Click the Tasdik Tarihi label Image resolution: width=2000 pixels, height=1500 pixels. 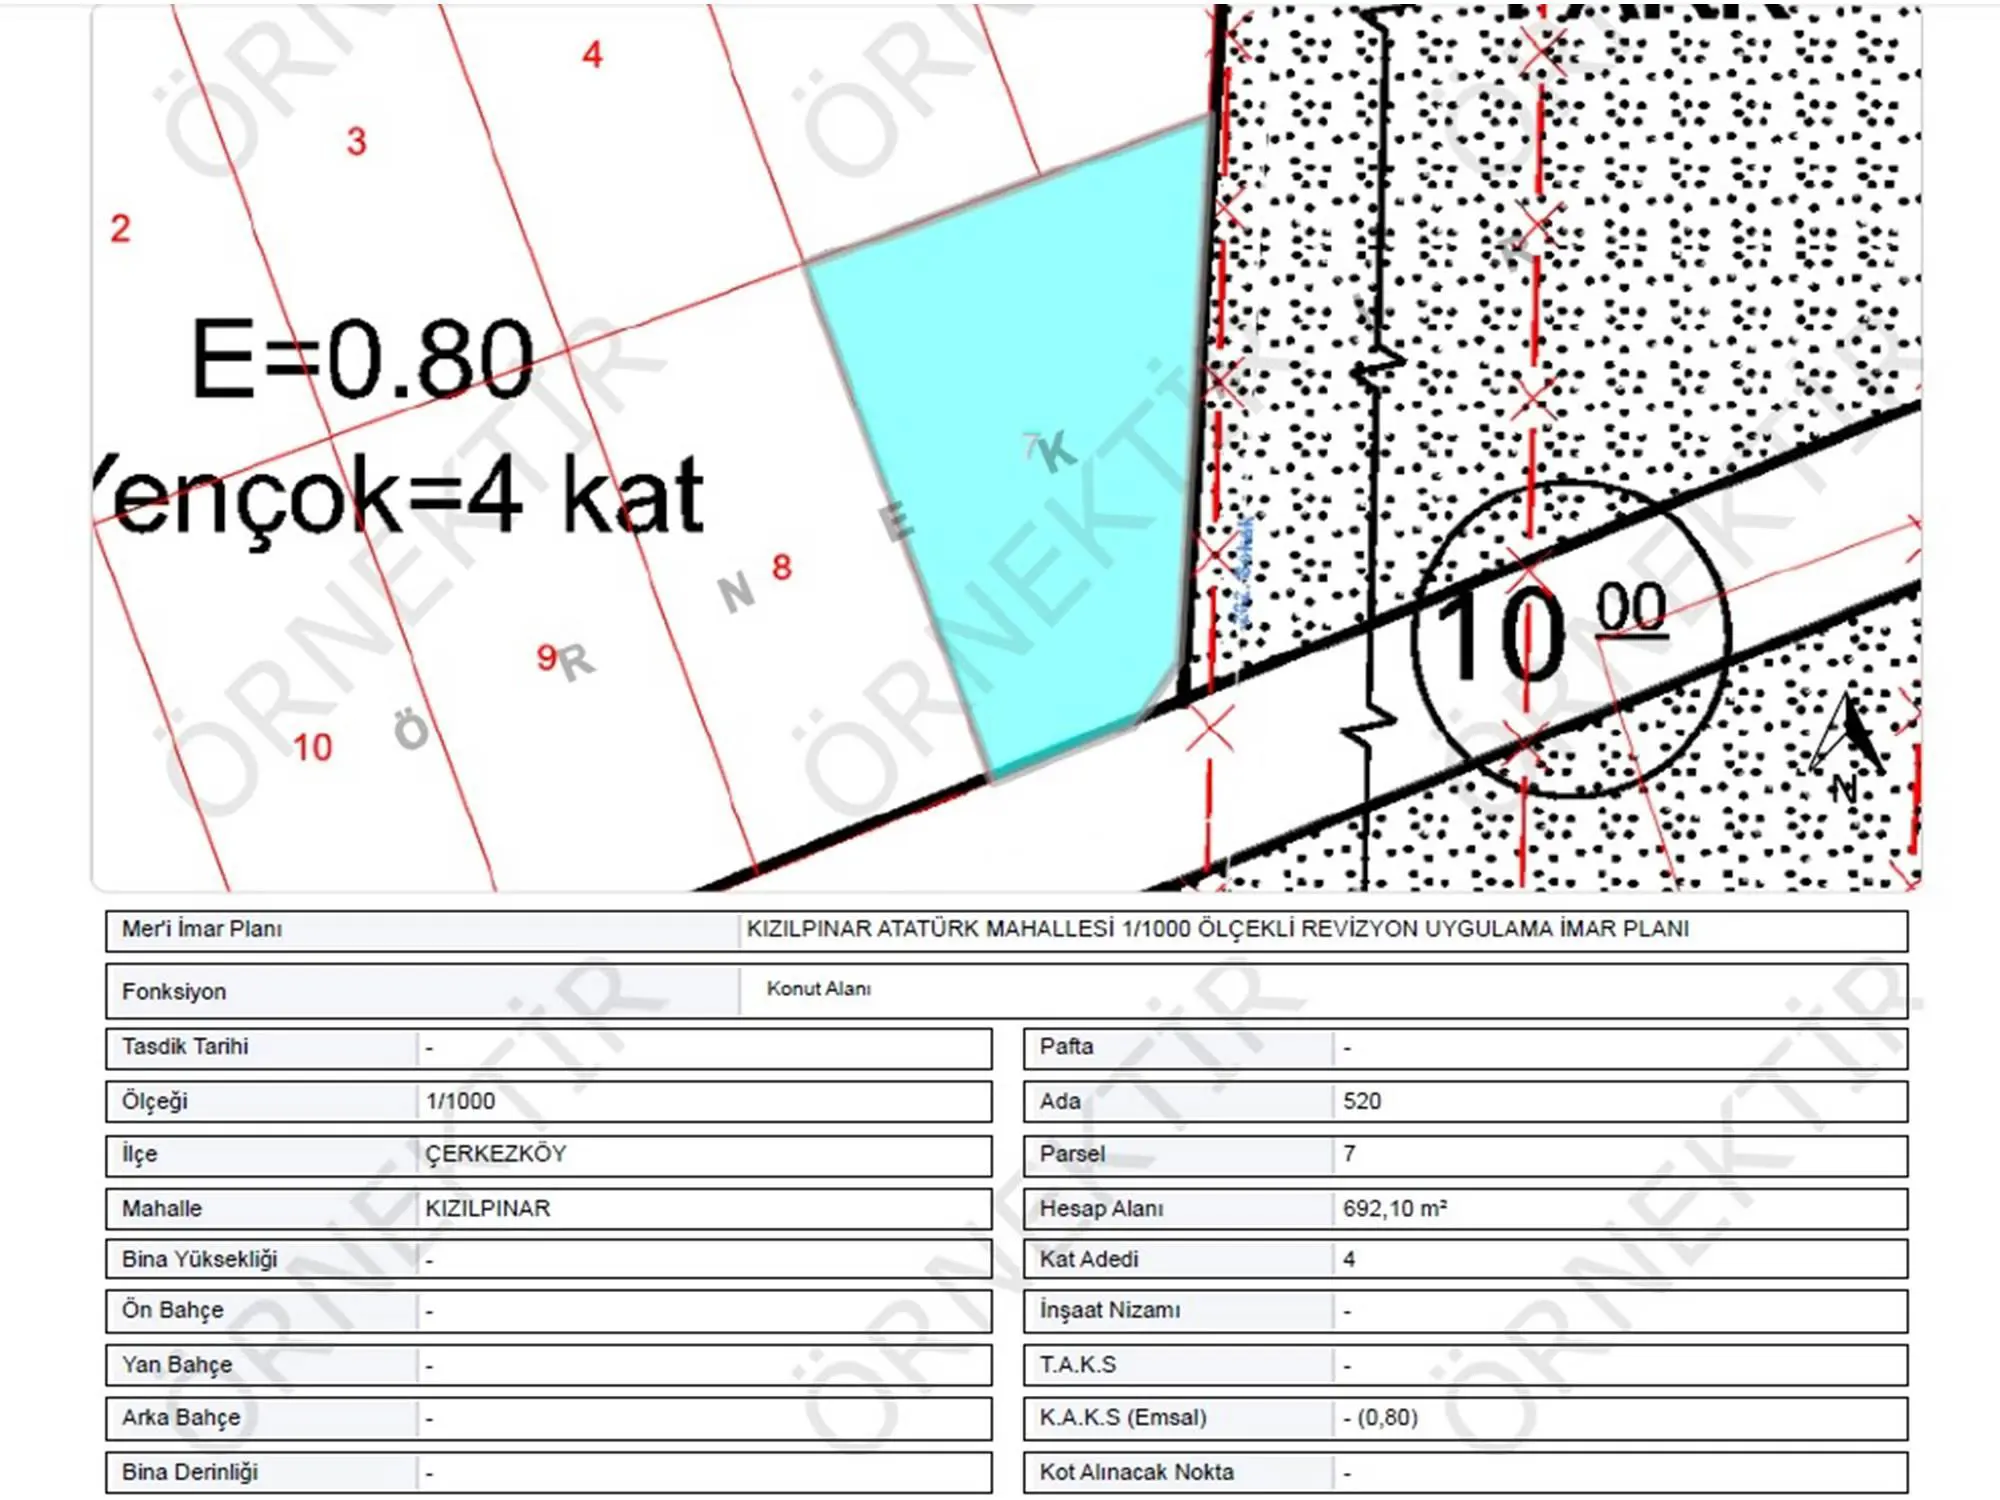pos(185,1047)
